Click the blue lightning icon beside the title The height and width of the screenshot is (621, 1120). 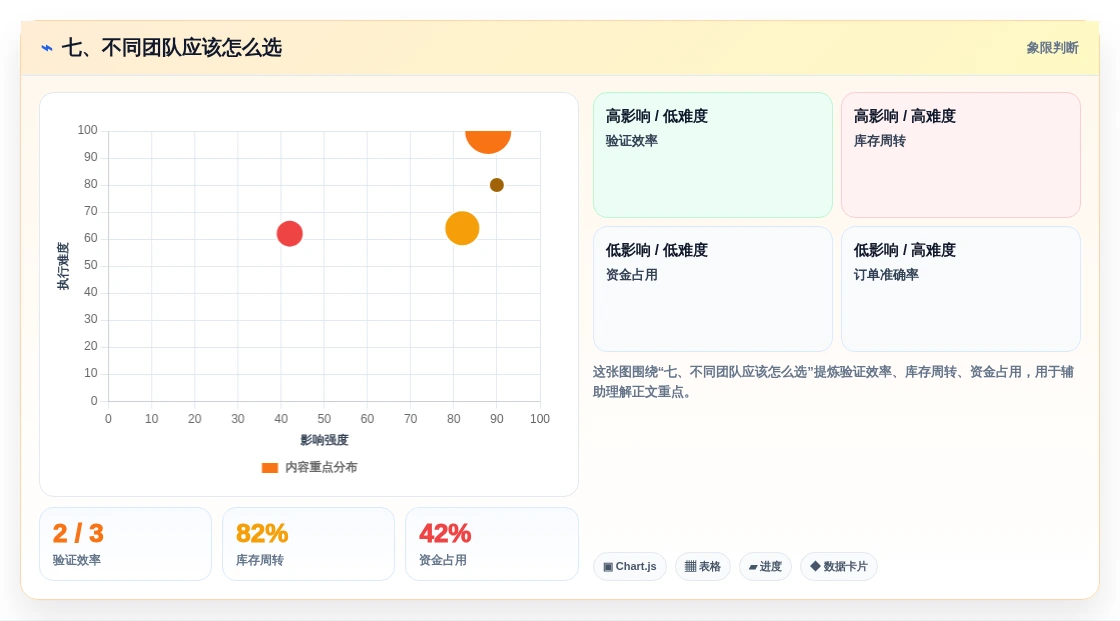[47, 48]
